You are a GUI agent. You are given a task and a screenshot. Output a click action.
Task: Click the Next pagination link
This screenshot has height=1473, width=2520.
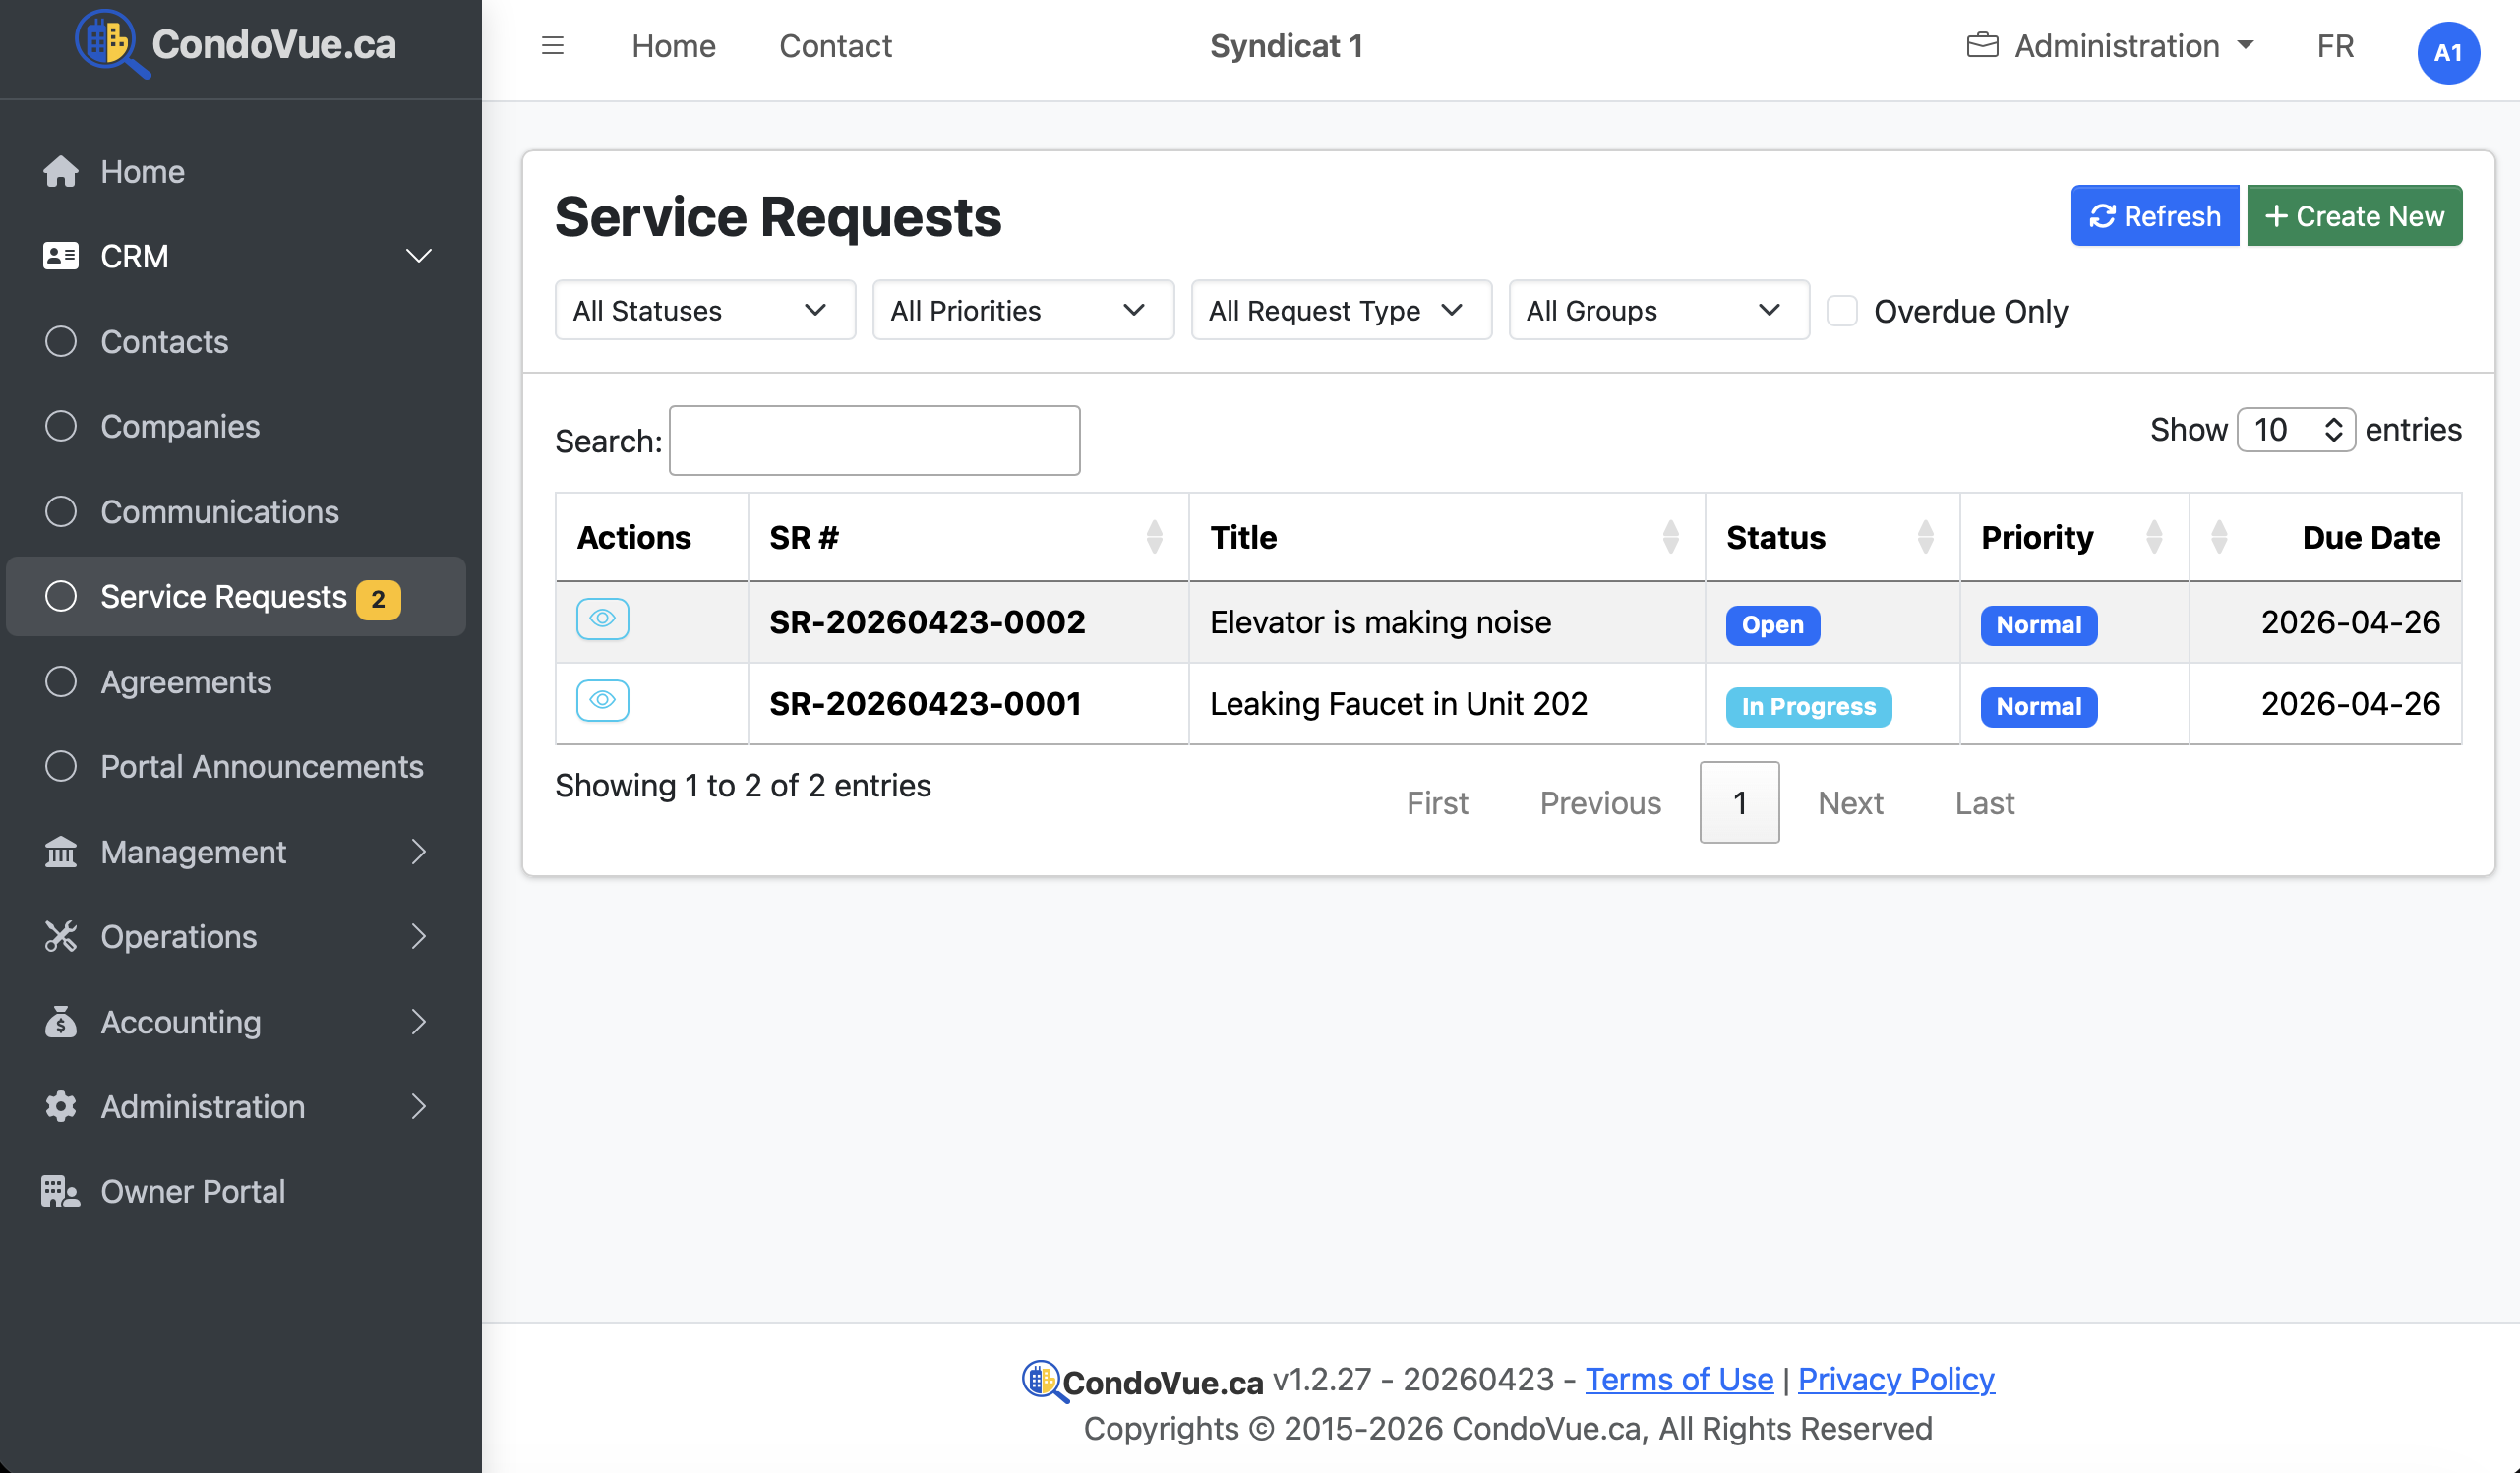coord(1850,802)
